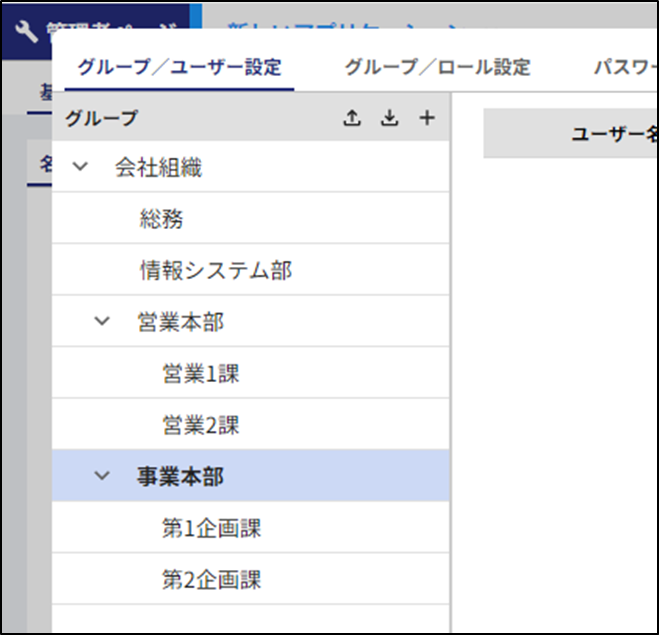
Task: Click the 営業本部 group label
Action: tap(180, 322)
